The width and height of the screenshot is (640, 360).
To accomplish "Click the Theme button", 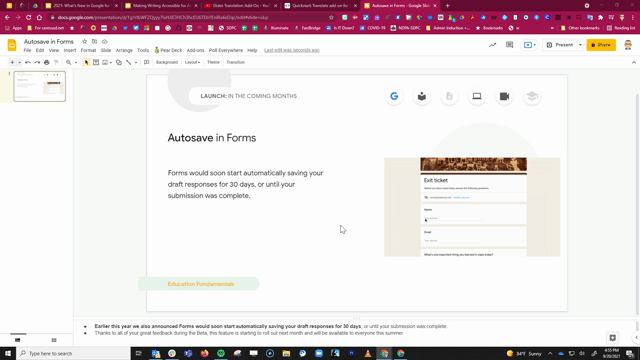I will [213, 62].
